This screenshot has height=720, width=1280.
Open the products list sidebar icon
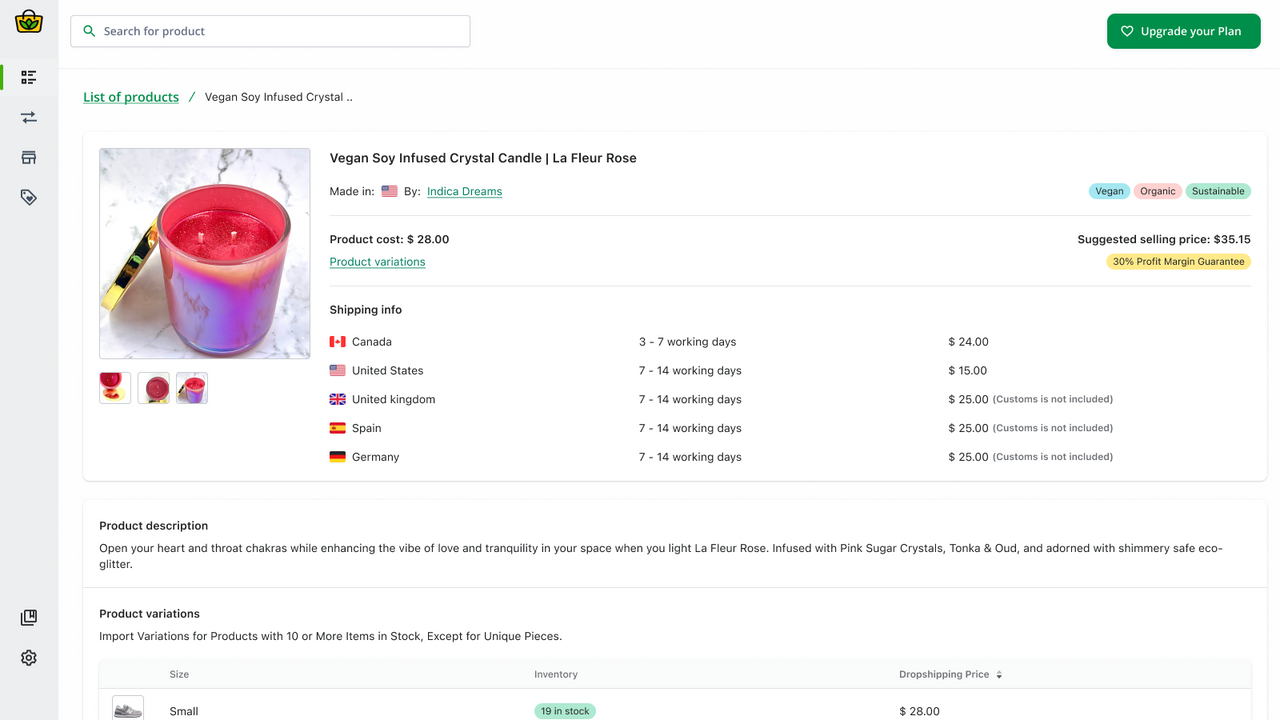28,77
